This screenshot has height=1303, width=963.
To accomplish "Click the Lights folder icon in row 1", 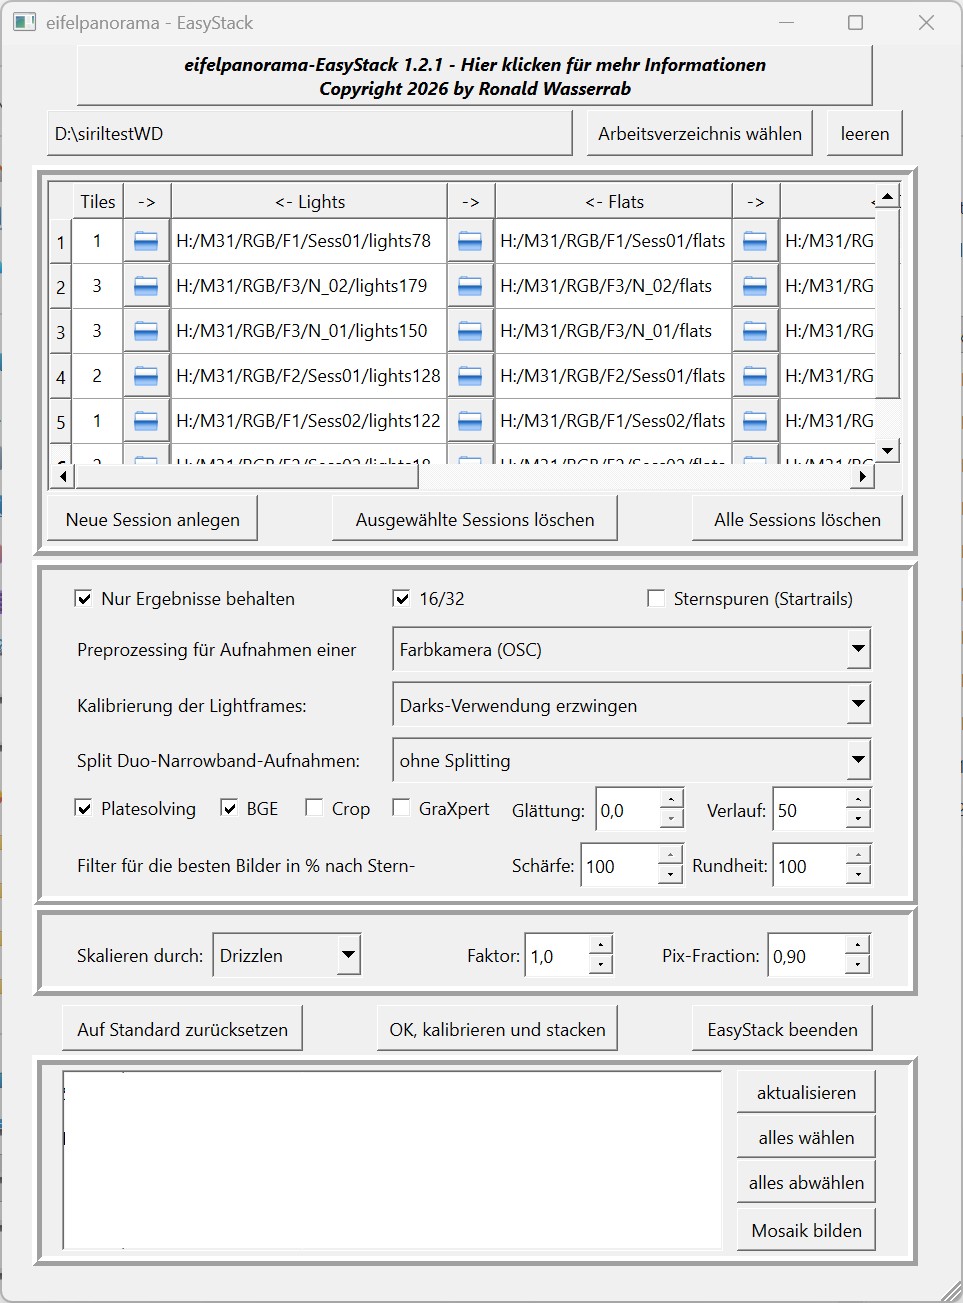I will tap(146, 241).
